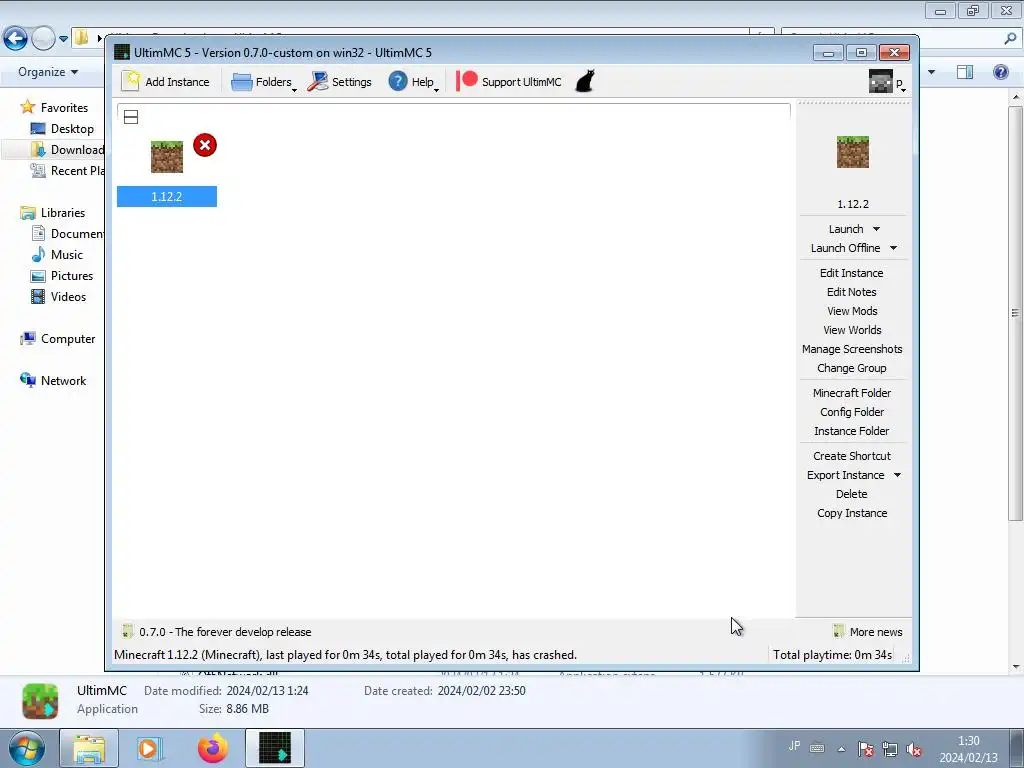
Task: Click Explorer help question mark icon
Action: tap(1000, 72)
